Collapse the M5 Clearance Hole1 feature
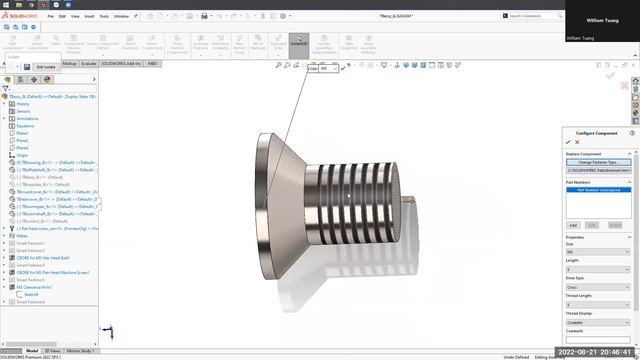Screen dimensions: 640x360 point(4,287)
